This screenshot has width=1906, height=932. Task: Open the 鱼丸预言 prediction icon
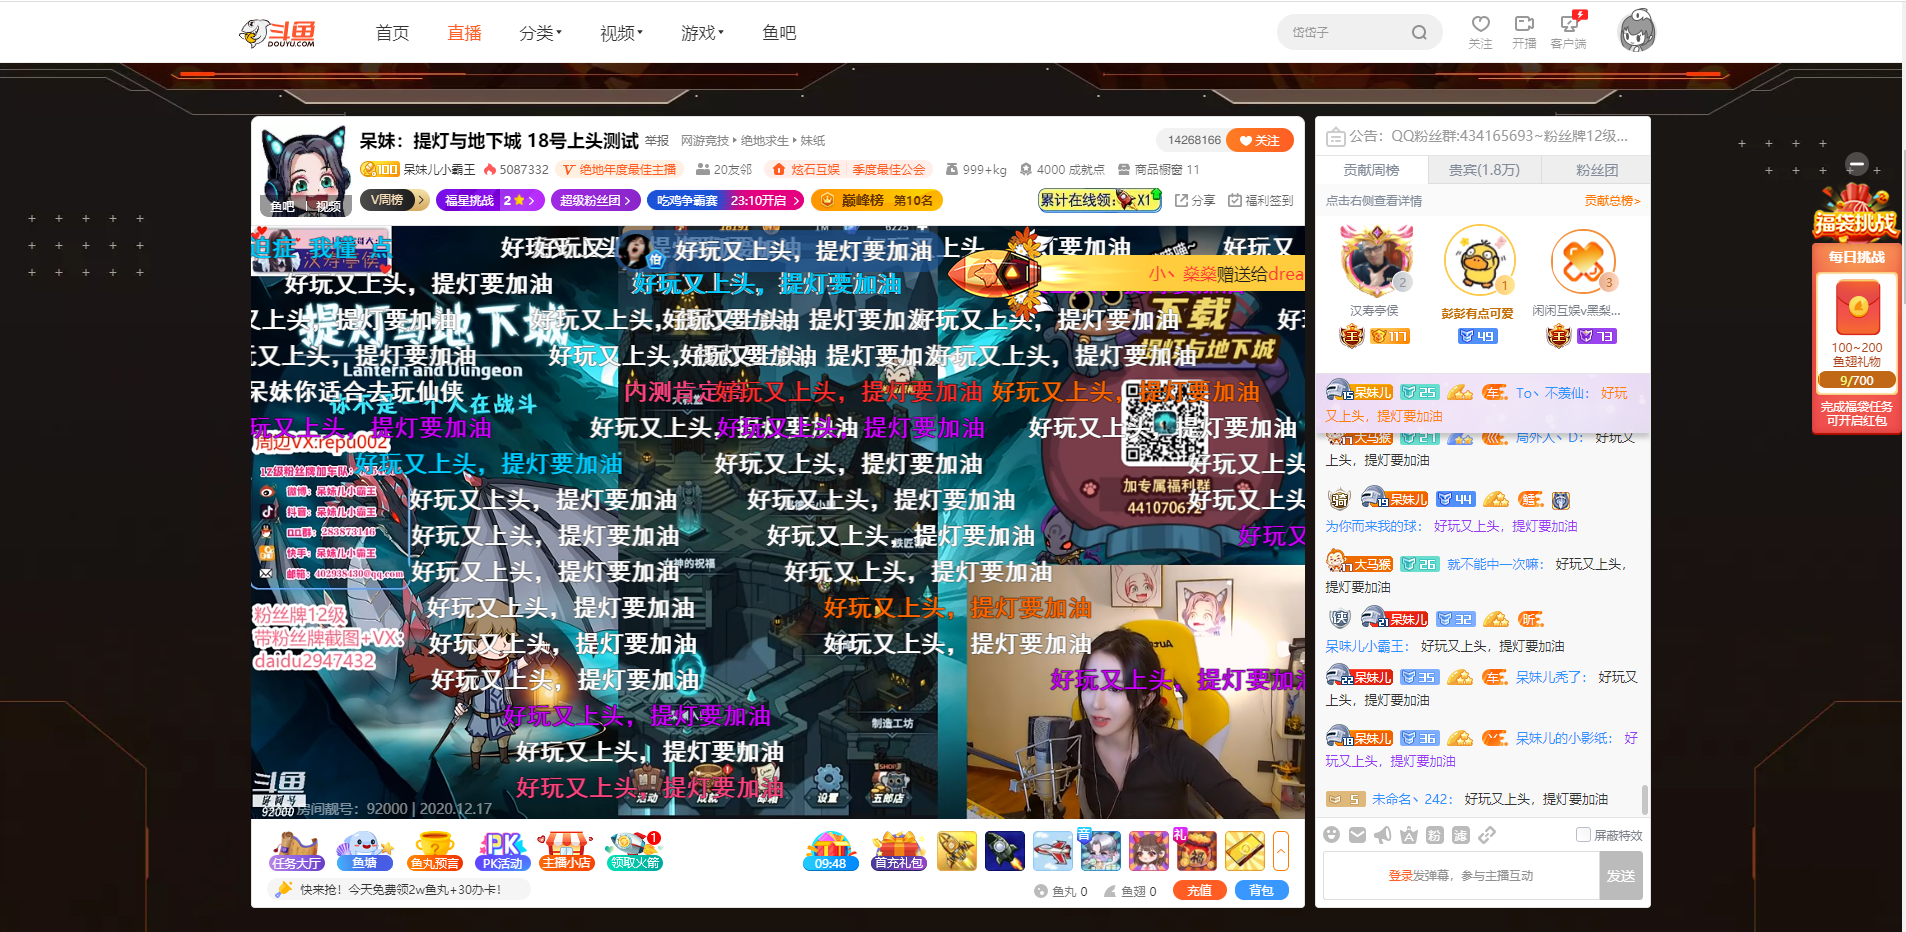[x=434, y=851]
